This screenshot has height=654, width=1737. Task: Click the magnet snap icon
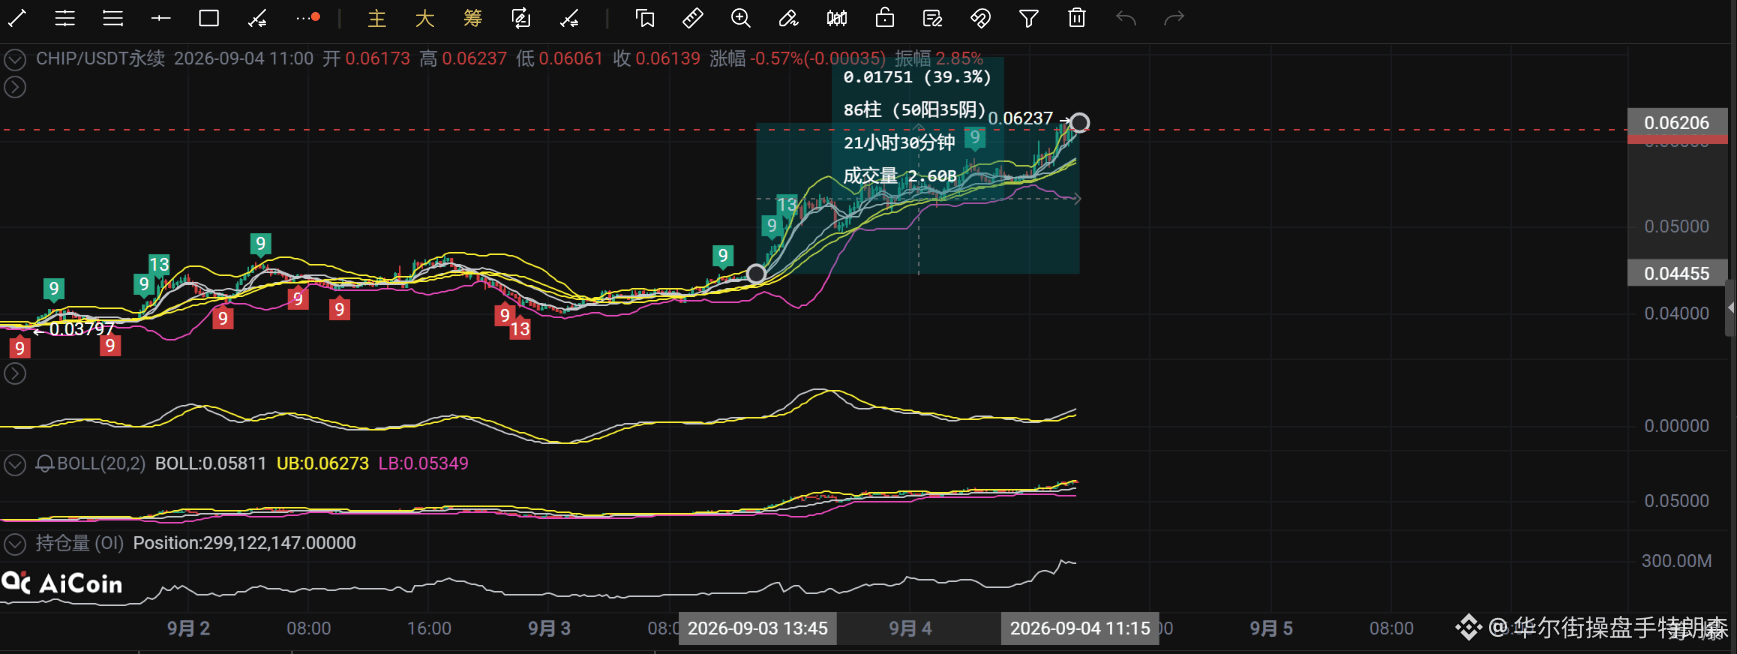pos(981,18)
